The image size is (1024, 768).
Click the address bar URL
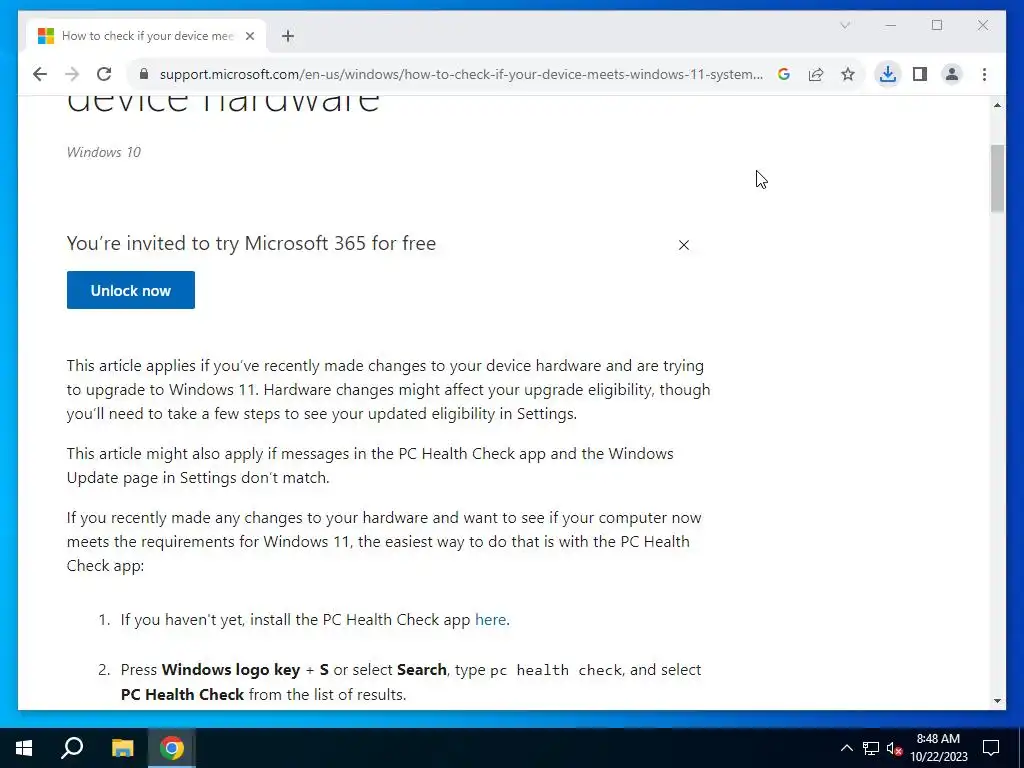pyautogui.click(x=461, y=74)
